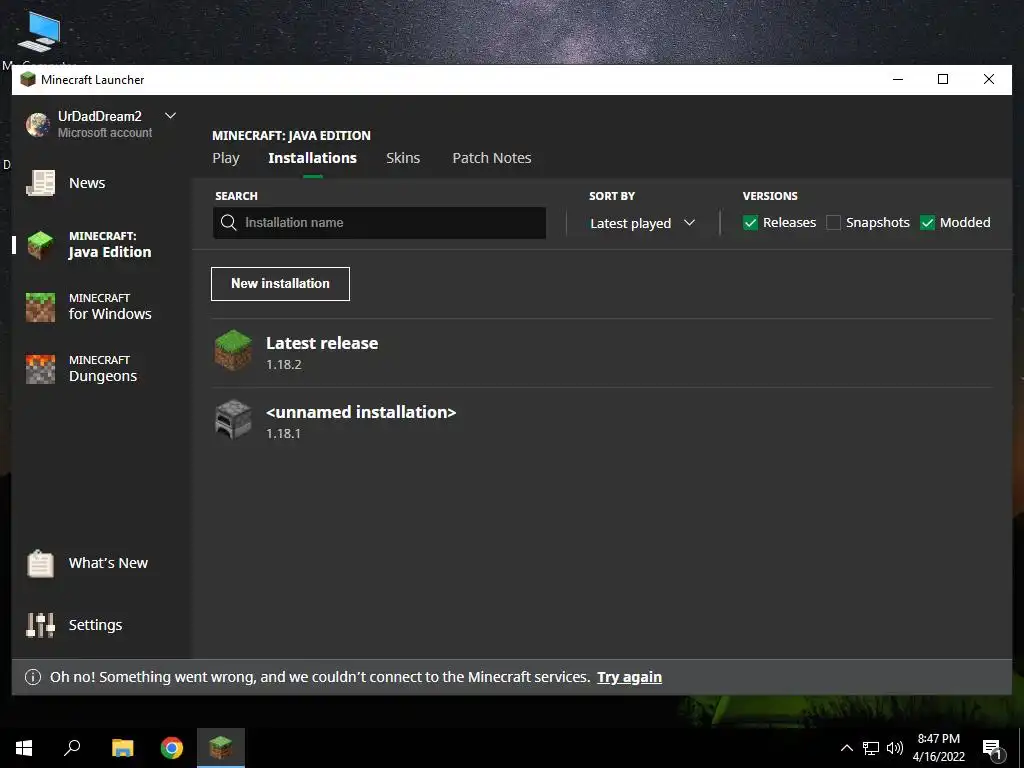Click Show desktop strip at the taskbar's end
Image resolution: width=1024 pixels, height=768 pixels.
click(x=1021, y=748)
